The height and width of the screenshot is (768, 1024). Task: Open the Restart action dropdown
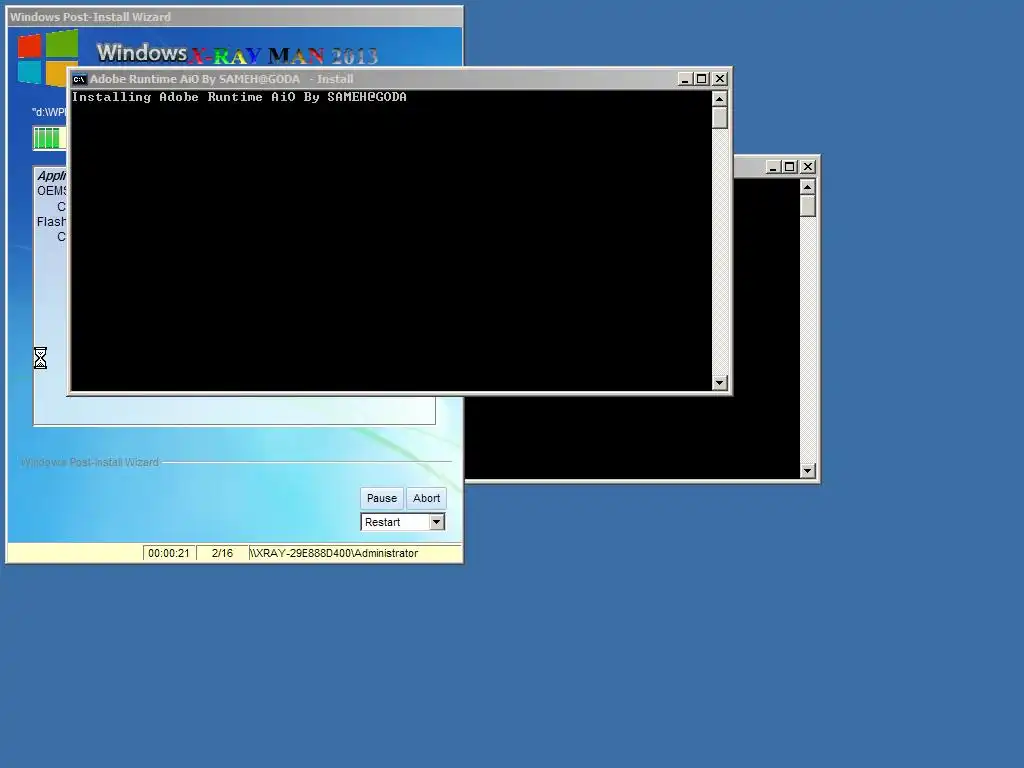click(437, 522)
